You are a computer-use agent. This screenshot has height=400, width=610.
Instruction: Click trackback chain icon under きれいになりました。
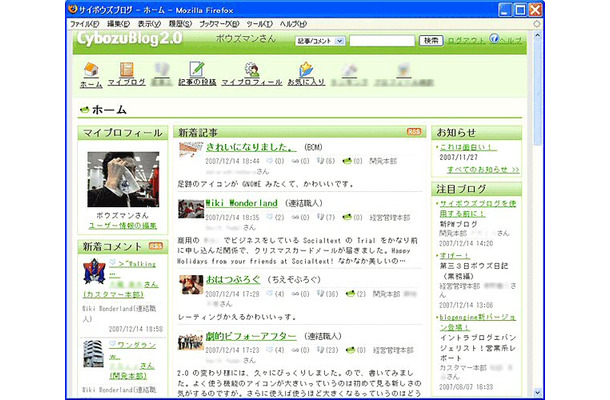(x=295, y=161)
